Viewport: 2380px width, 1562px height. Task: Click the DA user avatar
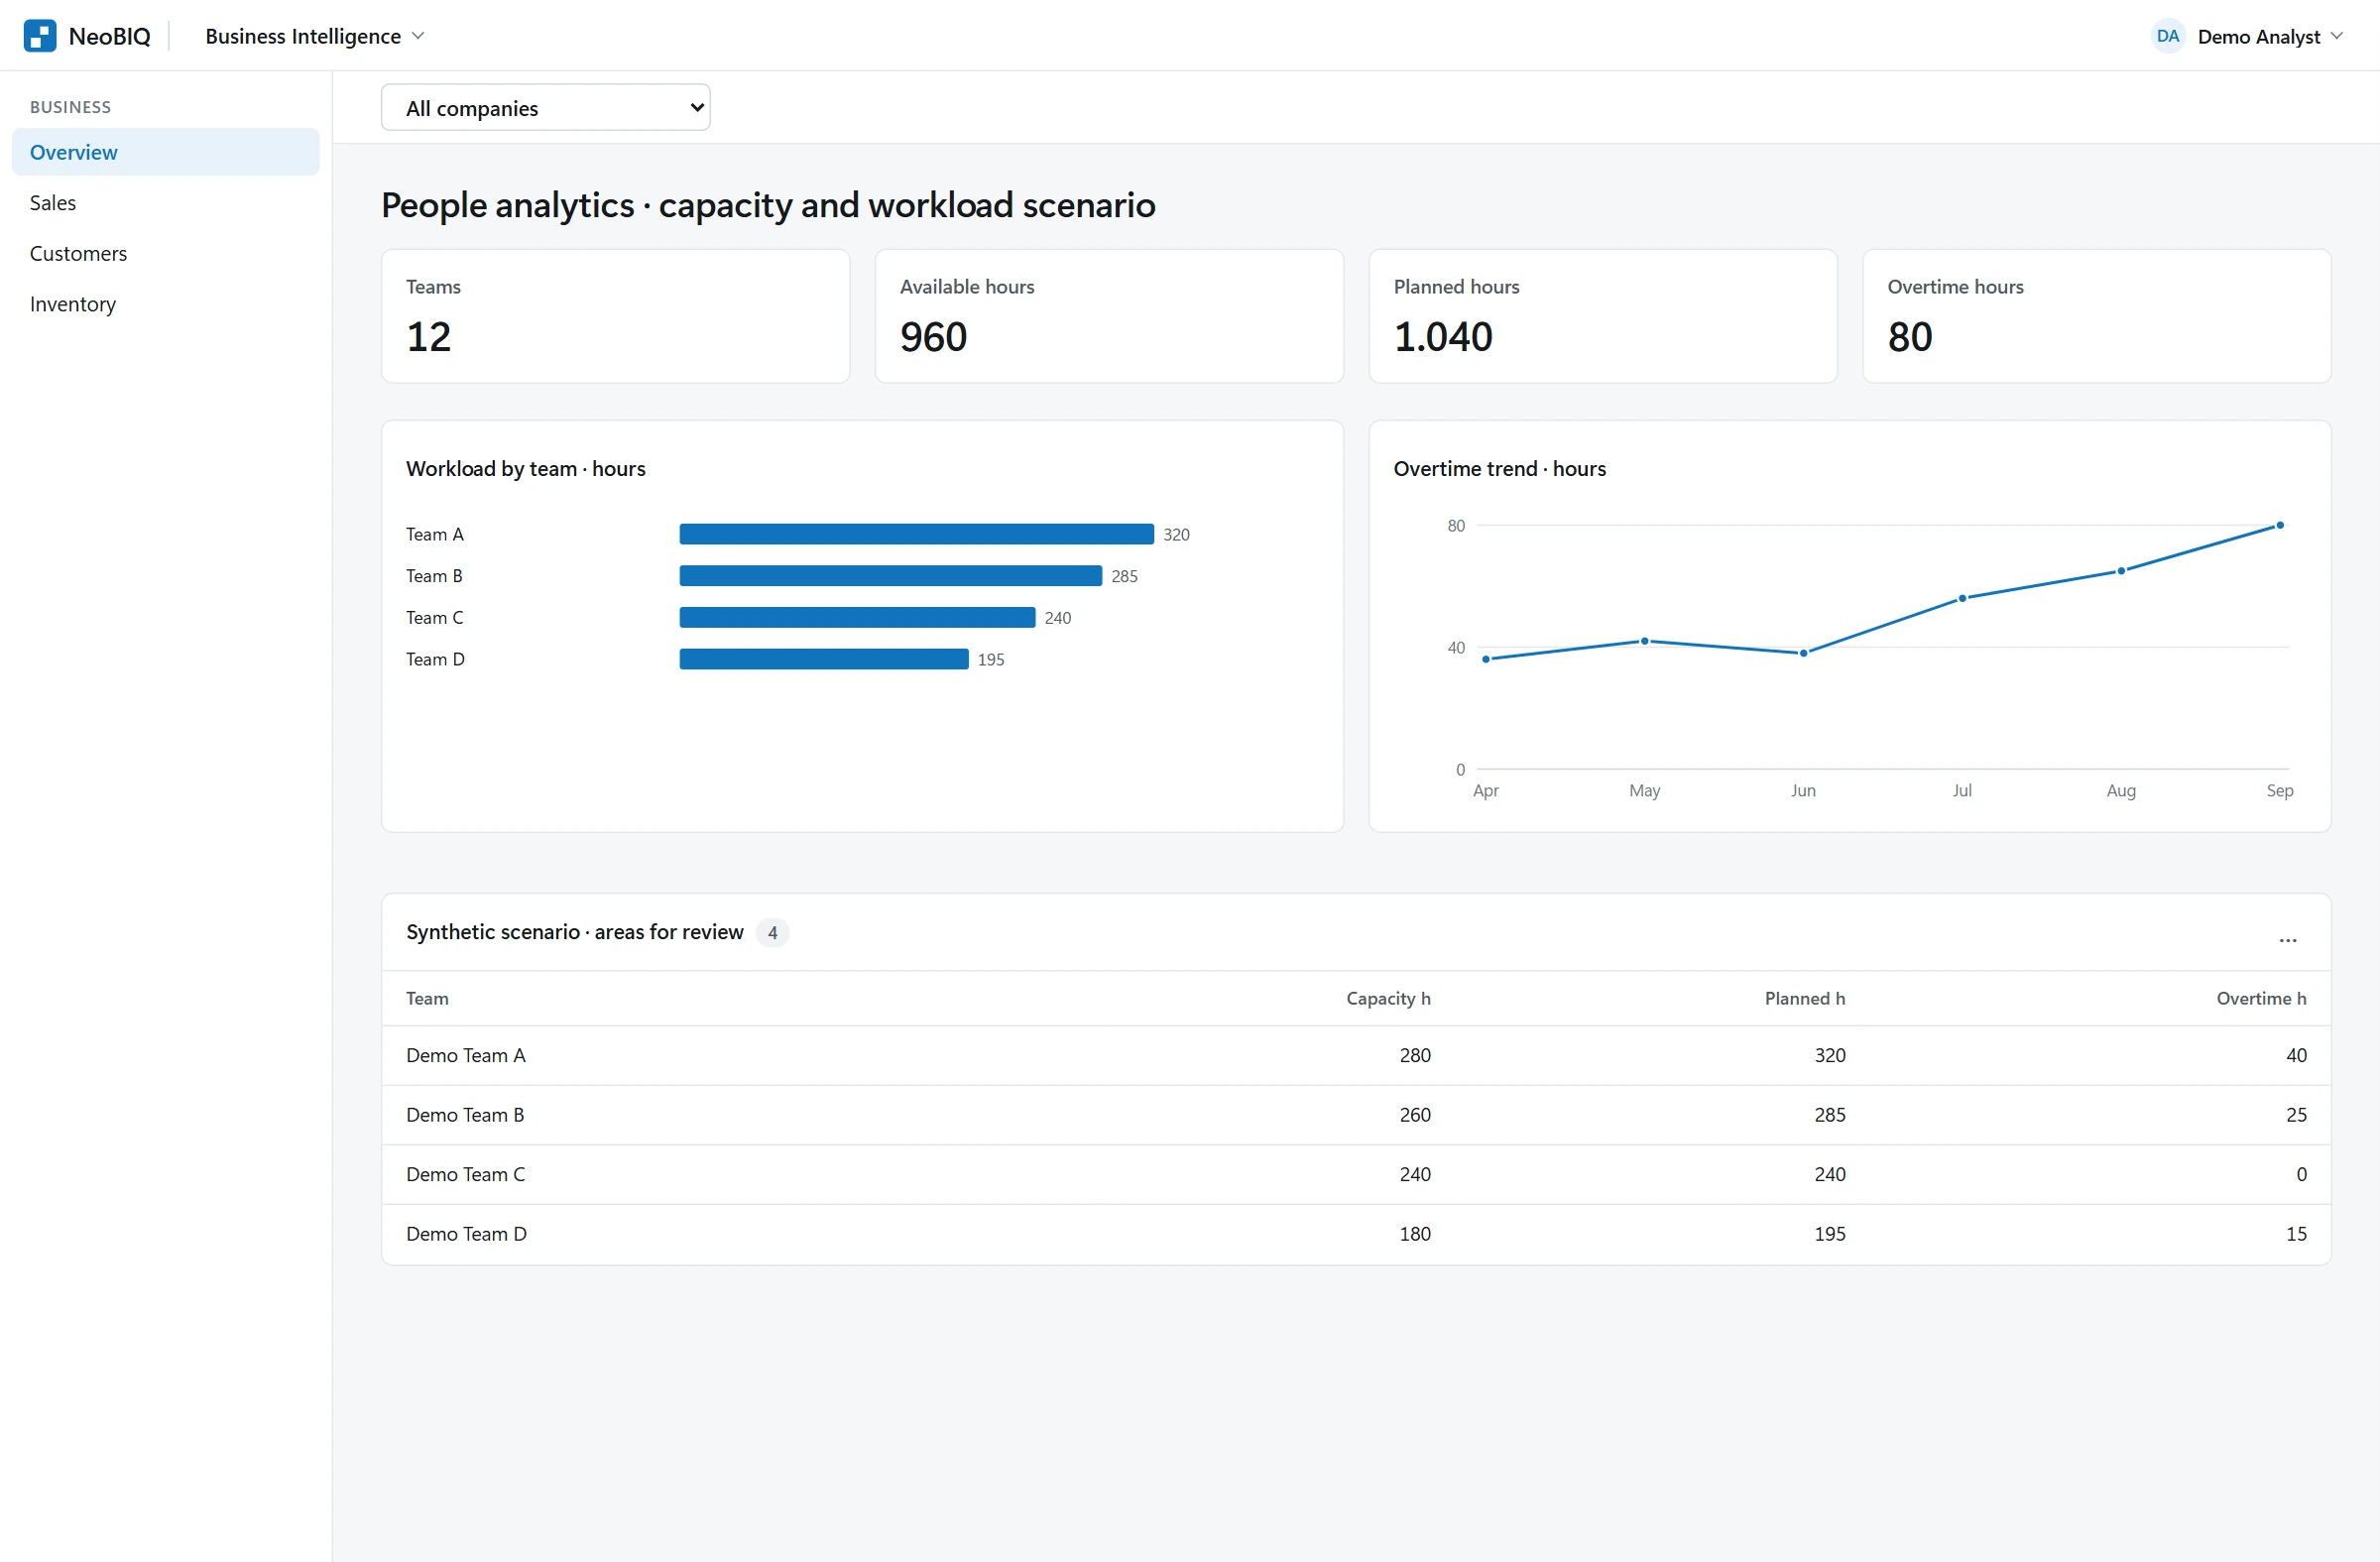pyautogui.click(x=2167, y=36)
